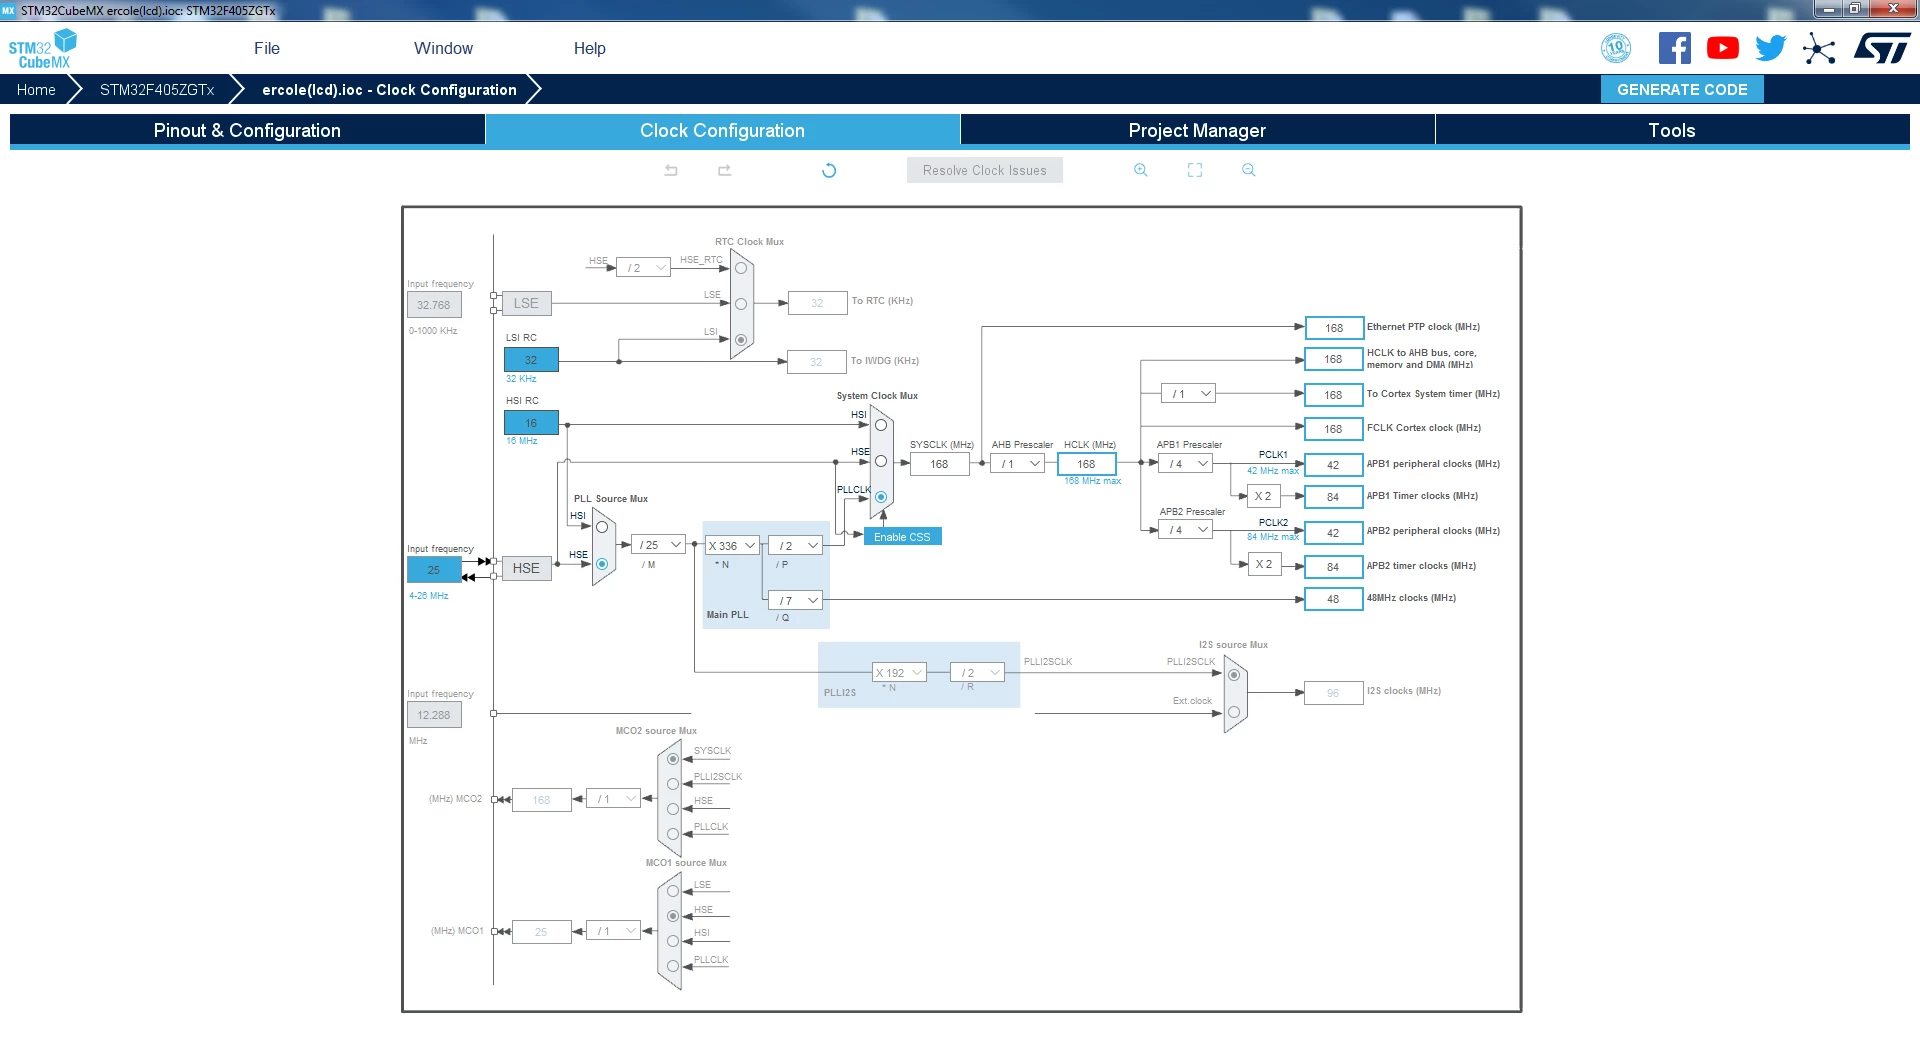Click the refresh clock configuration icon
The width and height of the screenshot is (1920, 1040).
click(x=829, y=170)
